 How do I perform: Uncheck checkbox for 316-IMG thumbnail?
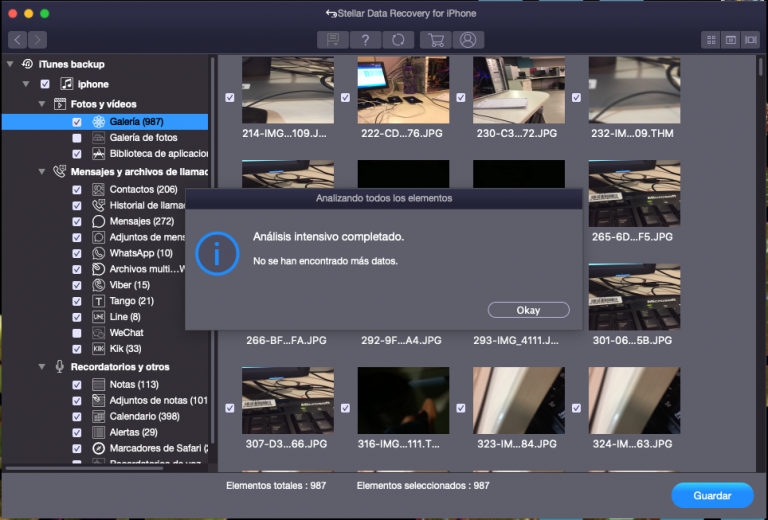coord(345,408)
